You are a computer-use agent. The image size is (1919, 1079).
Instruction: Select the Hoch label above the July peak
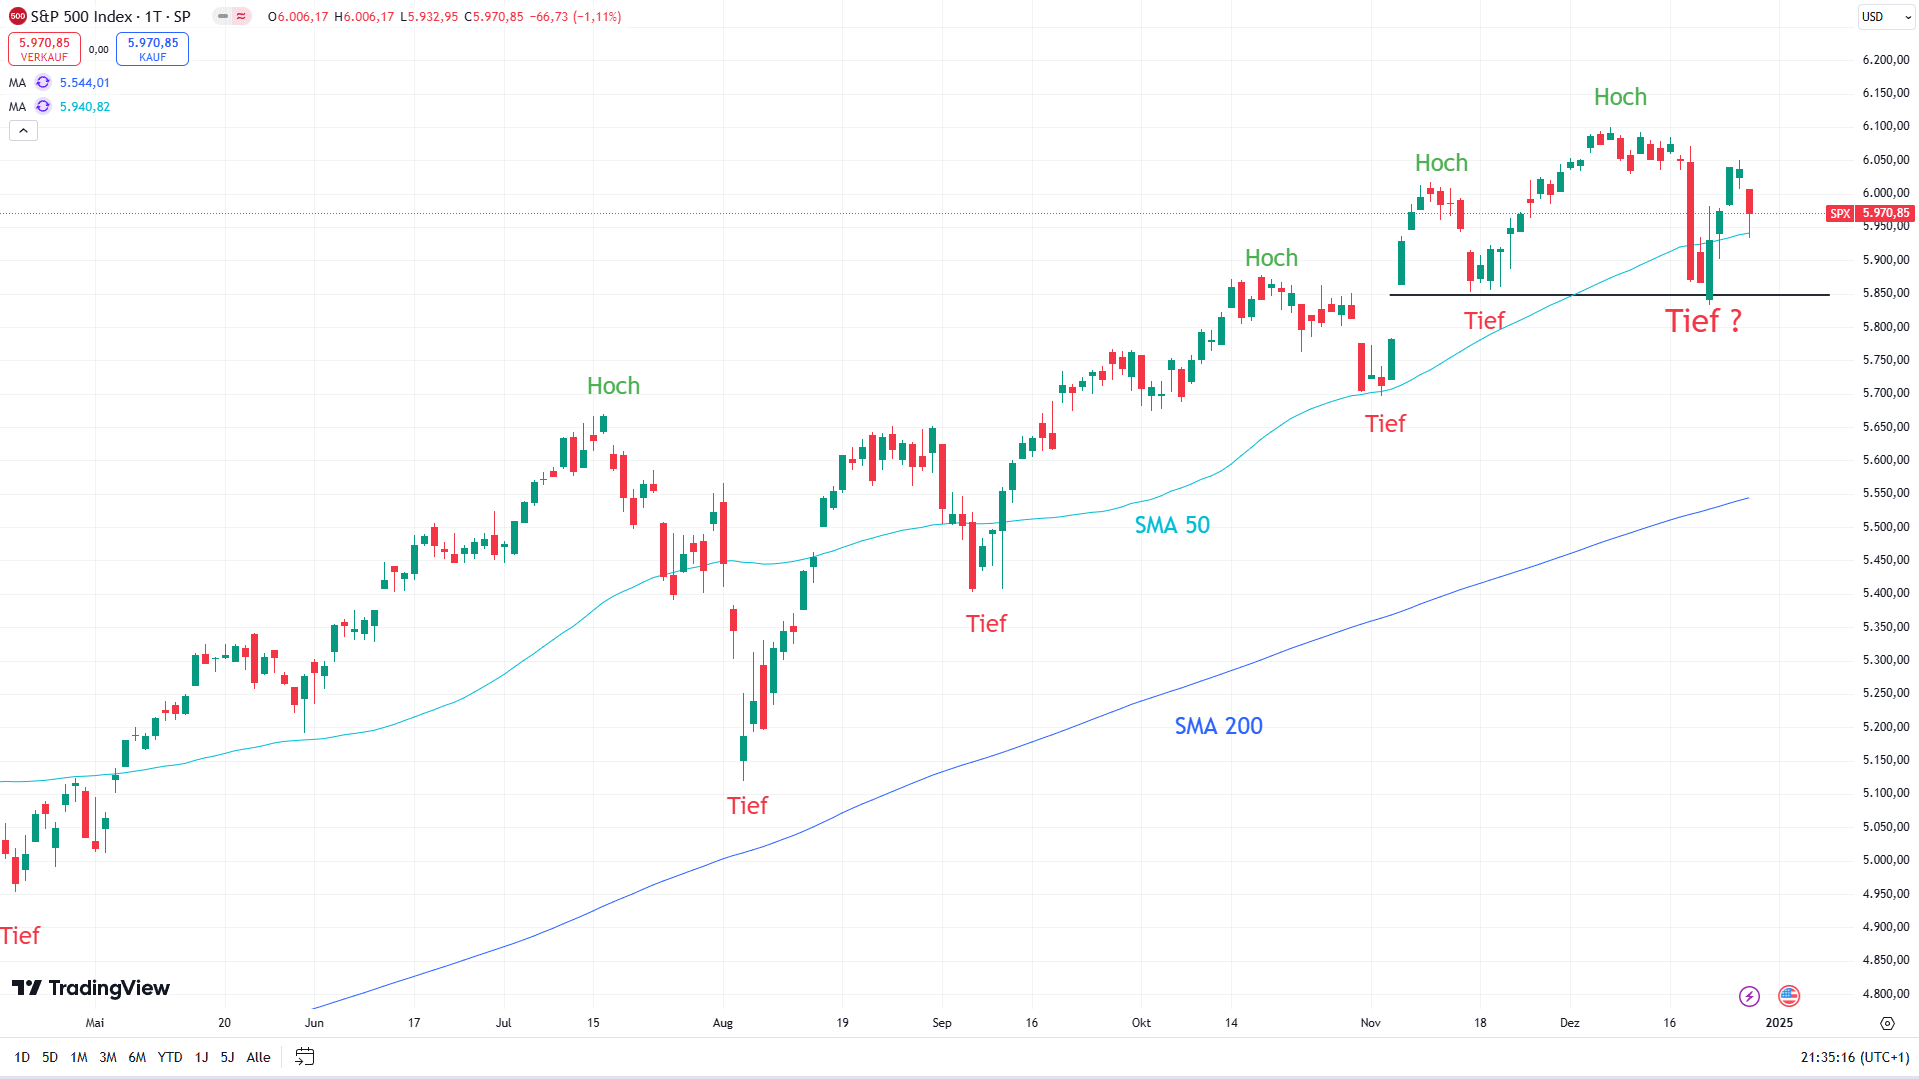coord(613,386)
